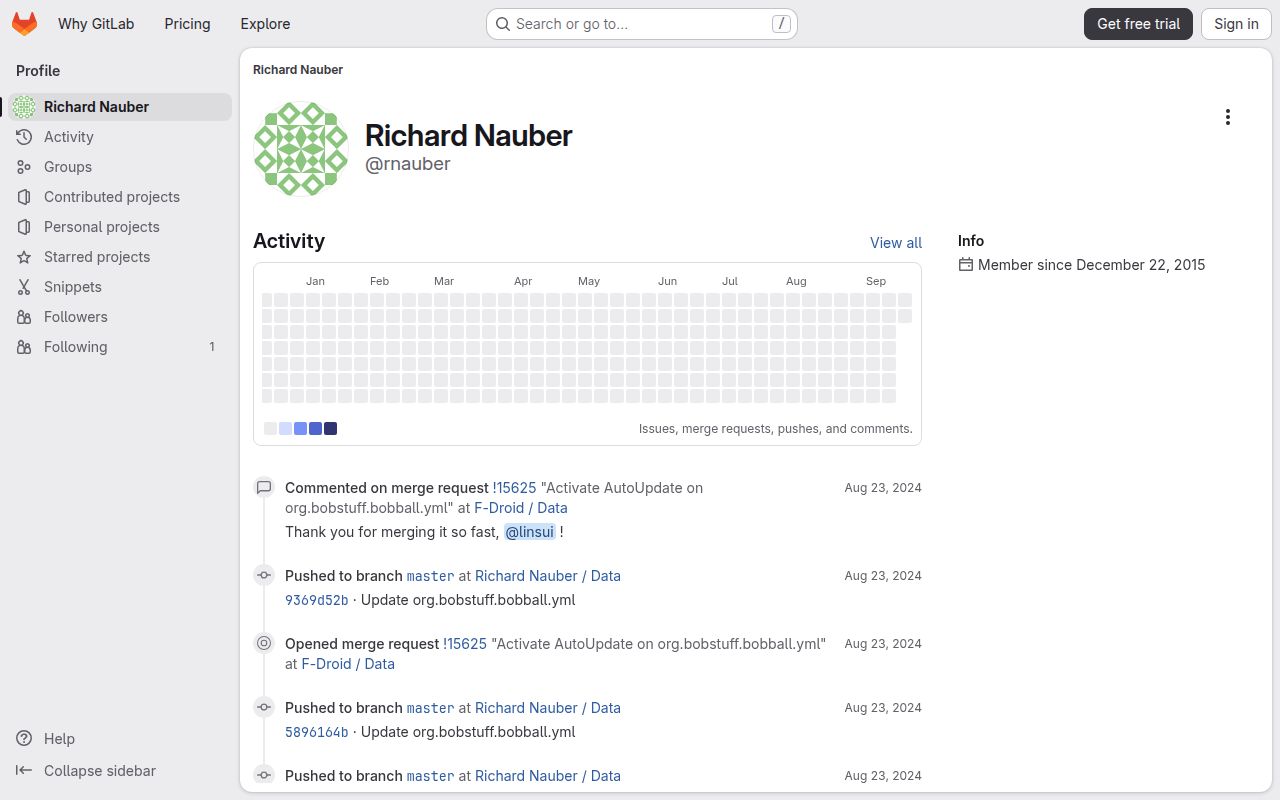Click the lightest contribution legend swatch

pyautogui.click(x=270, y=429)
